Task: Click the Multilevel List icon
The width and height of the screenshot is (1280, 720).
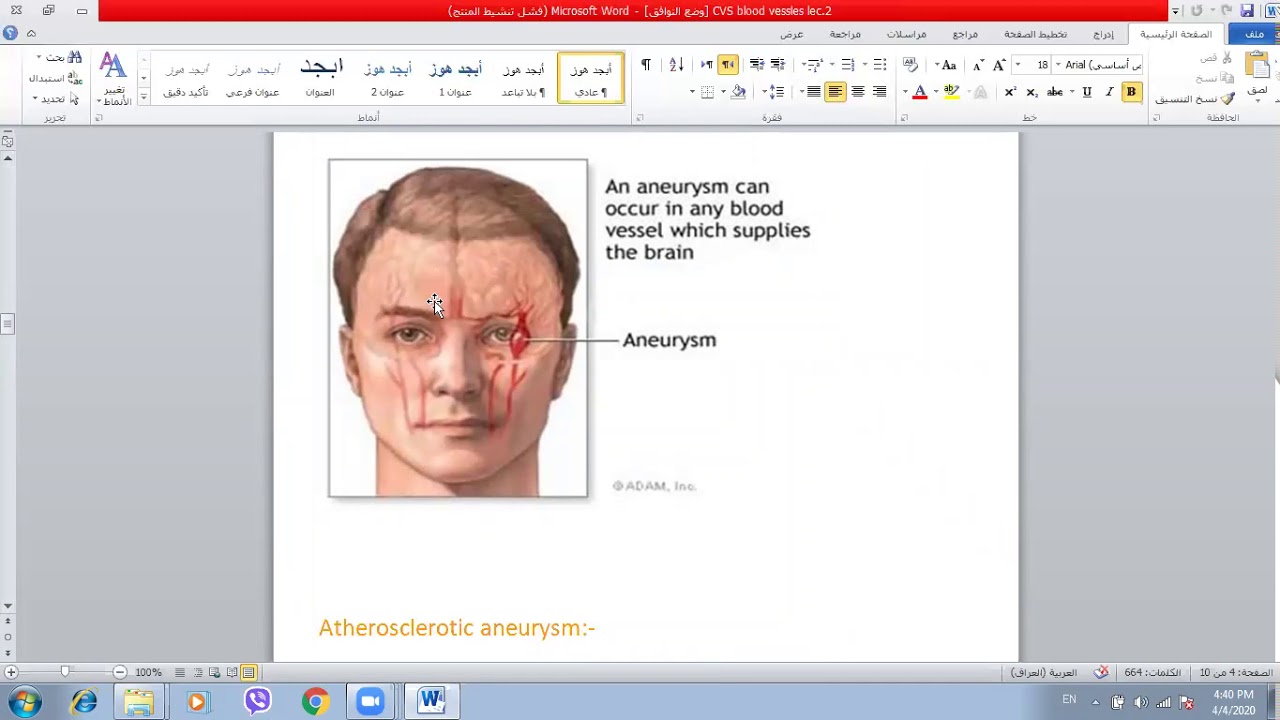Action: click(815, 65)
